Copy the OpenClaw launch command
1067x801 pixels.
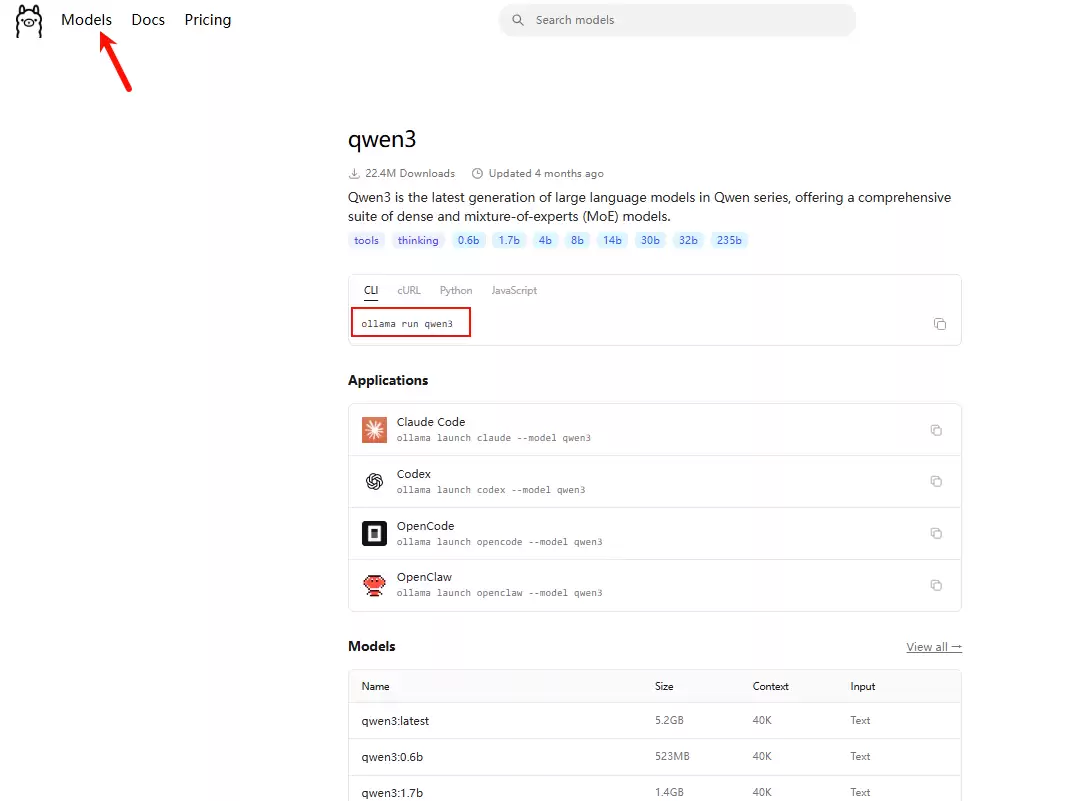click(936, 585)
